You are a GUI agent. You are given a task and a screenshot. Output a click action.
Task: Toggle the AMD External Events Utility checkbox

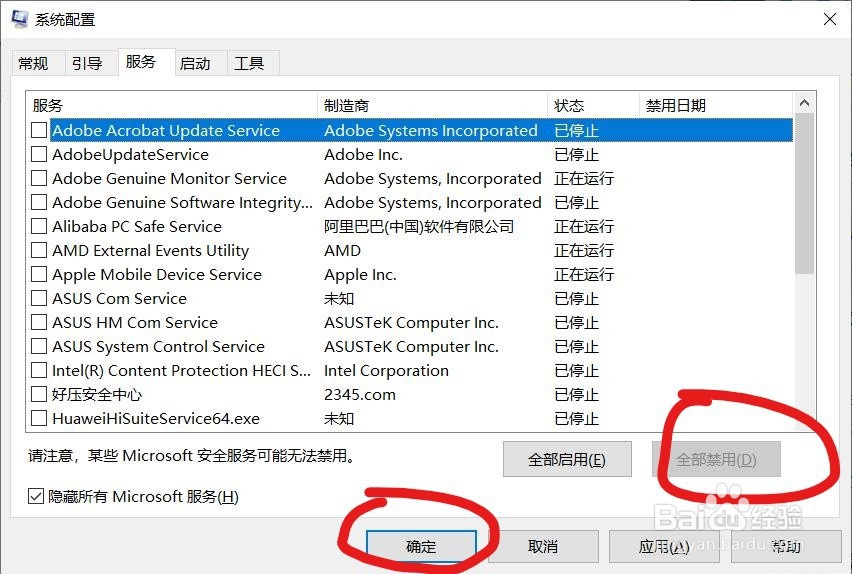click(39, 250)
